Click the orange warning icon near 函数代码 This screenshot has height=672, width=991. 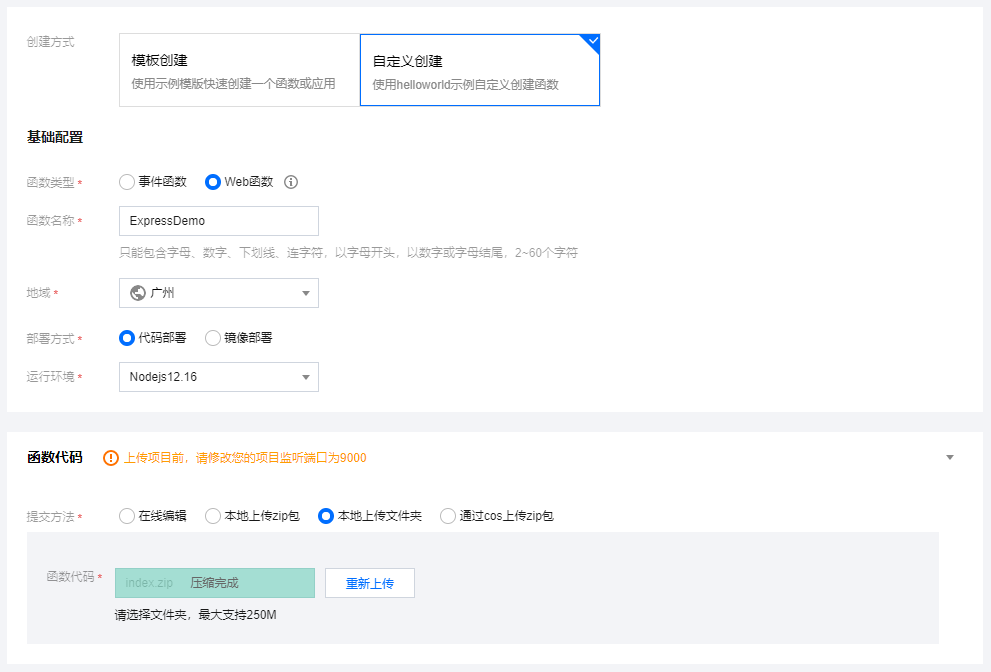click(111, 458)
